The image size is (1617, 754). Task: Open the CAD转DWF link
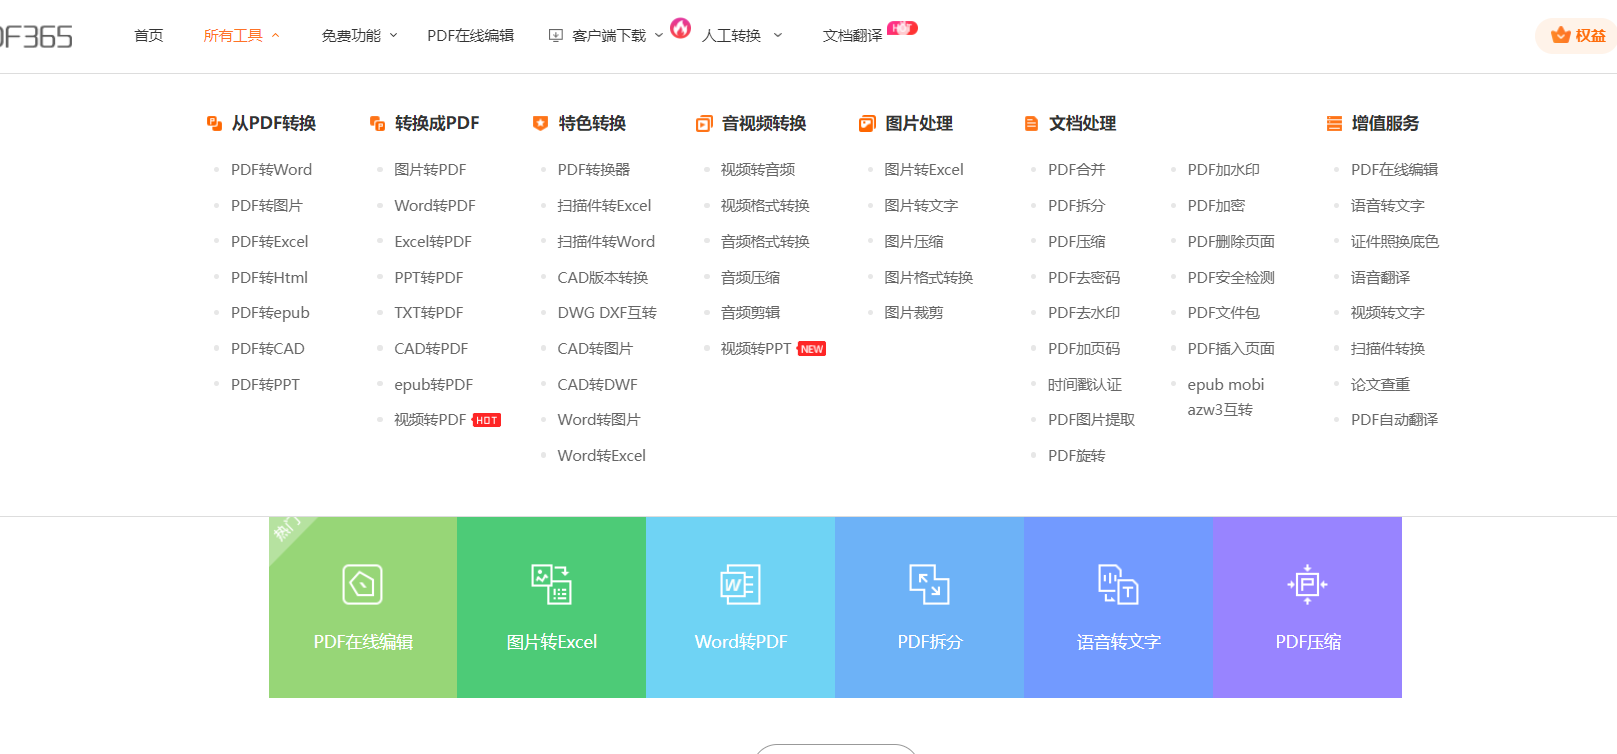coord(597,385)
